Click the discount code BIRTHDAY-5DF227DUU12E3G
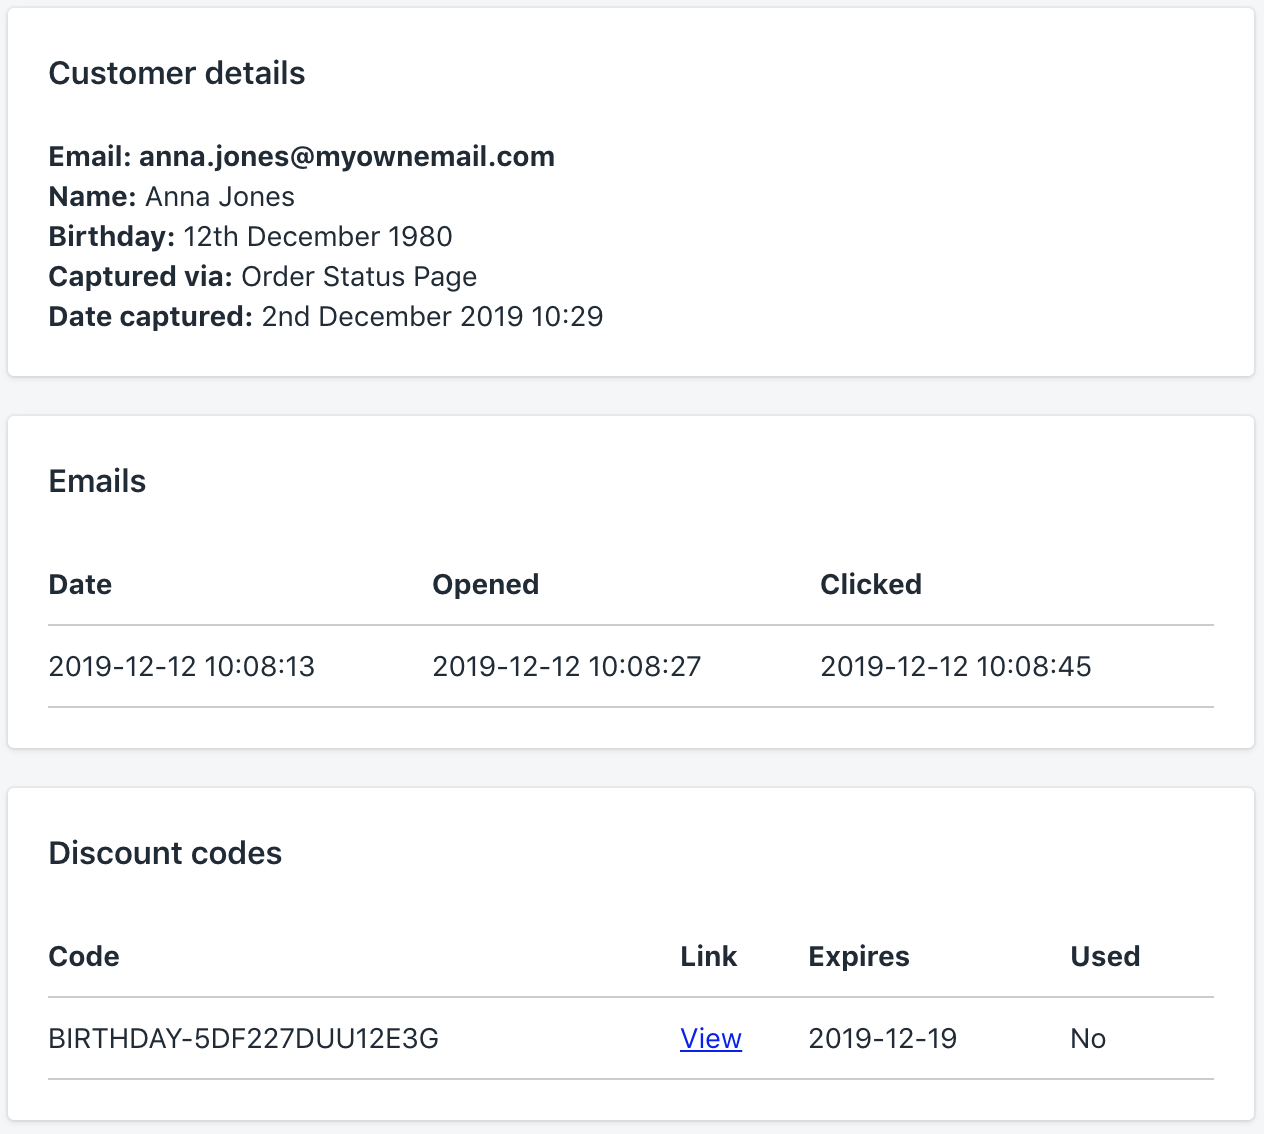The width and height of the screenshot is (1264, 1134). tap(243, 1039)
